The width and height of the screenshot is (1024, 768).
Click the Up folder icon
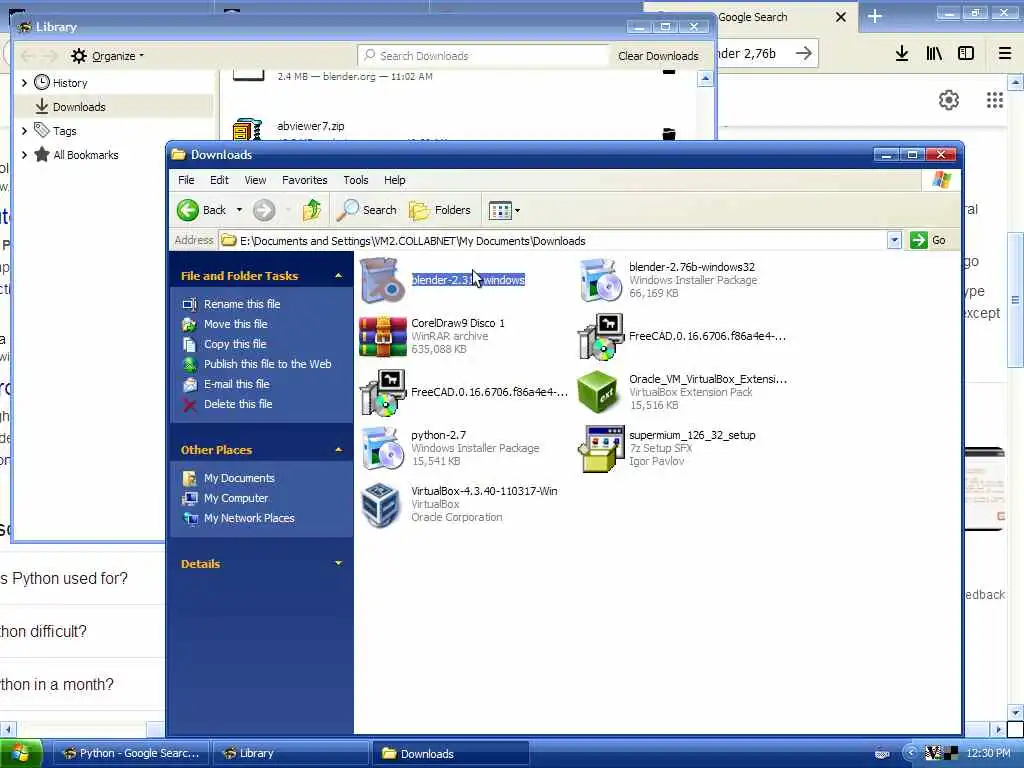(x=312, y=210)
